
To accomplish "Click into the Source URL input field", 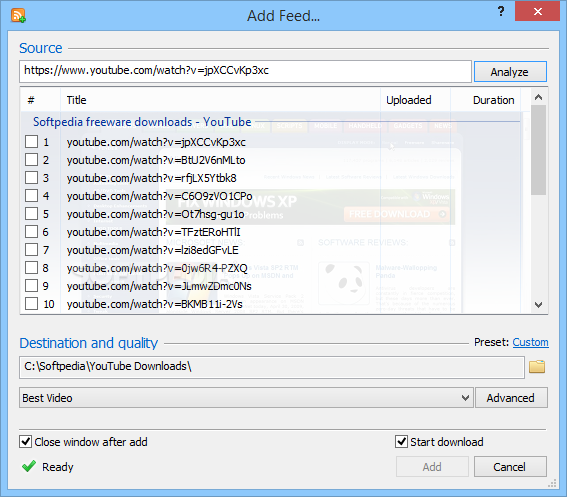I will (246, 71).
